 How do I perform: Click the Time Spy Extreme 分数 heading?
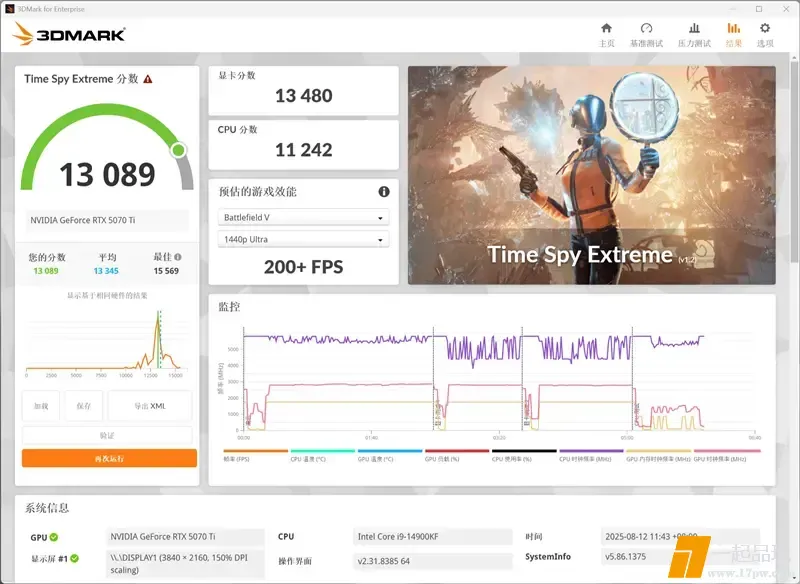click(x=81, y=79)
